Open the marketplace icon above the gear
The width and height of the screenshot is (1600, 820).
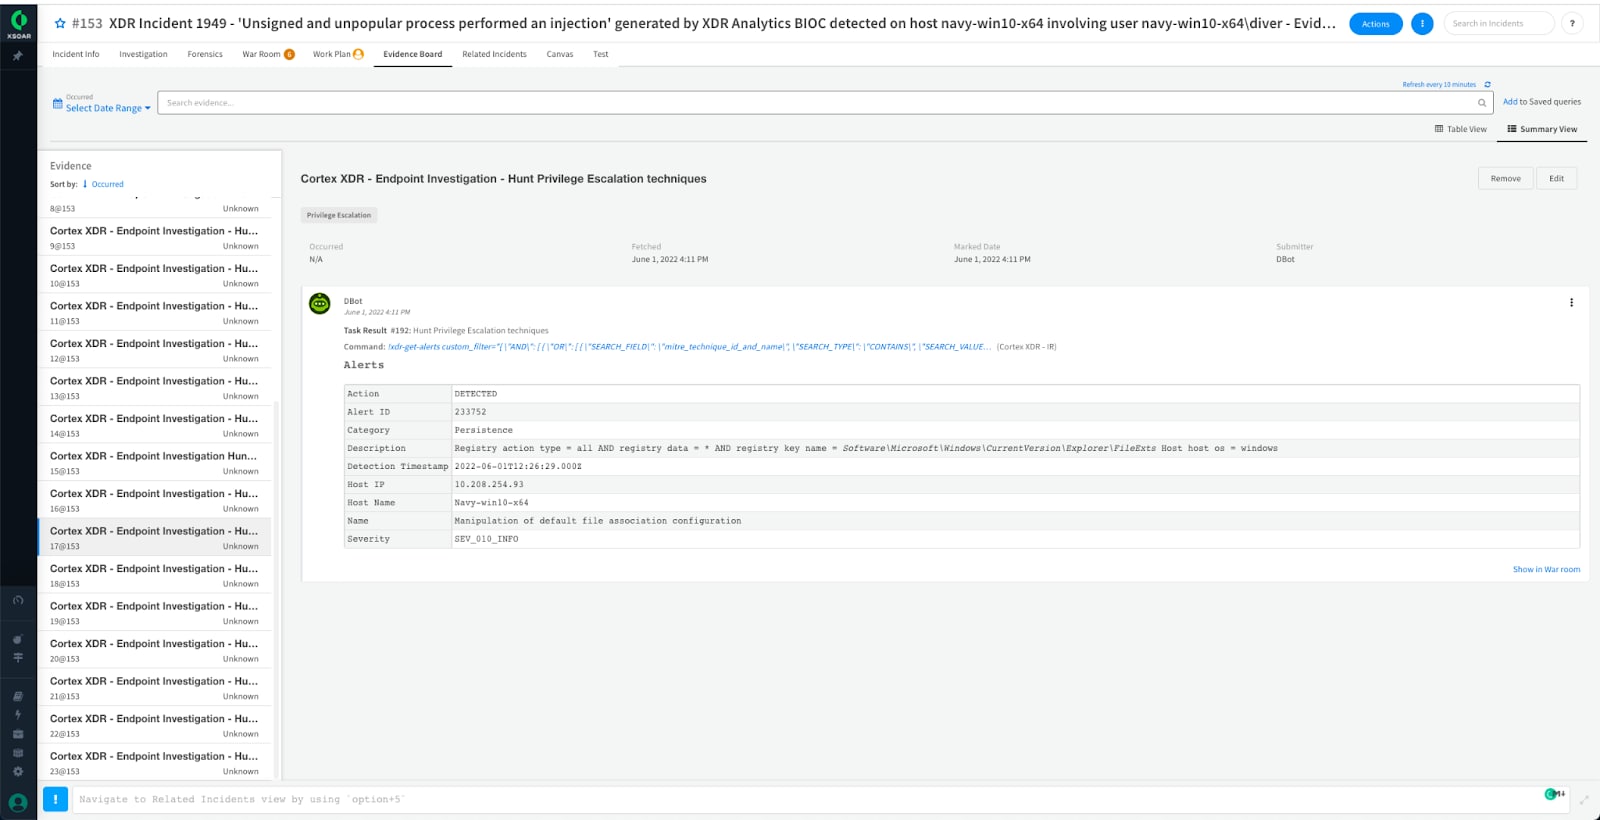[18, 753]
